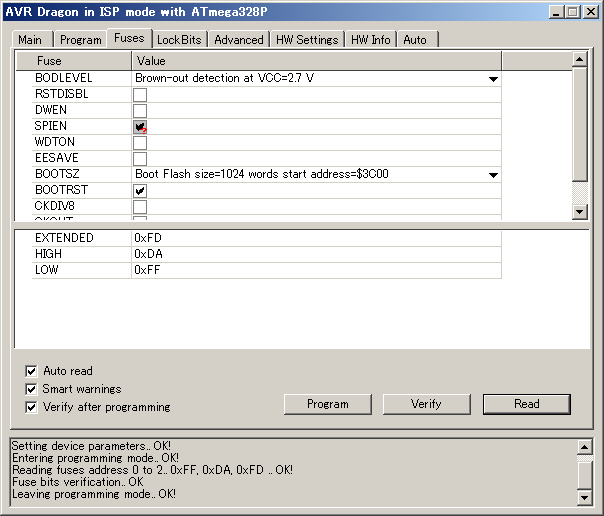Click the Fuse column header
604x516 pixels.
pos(74,61)
